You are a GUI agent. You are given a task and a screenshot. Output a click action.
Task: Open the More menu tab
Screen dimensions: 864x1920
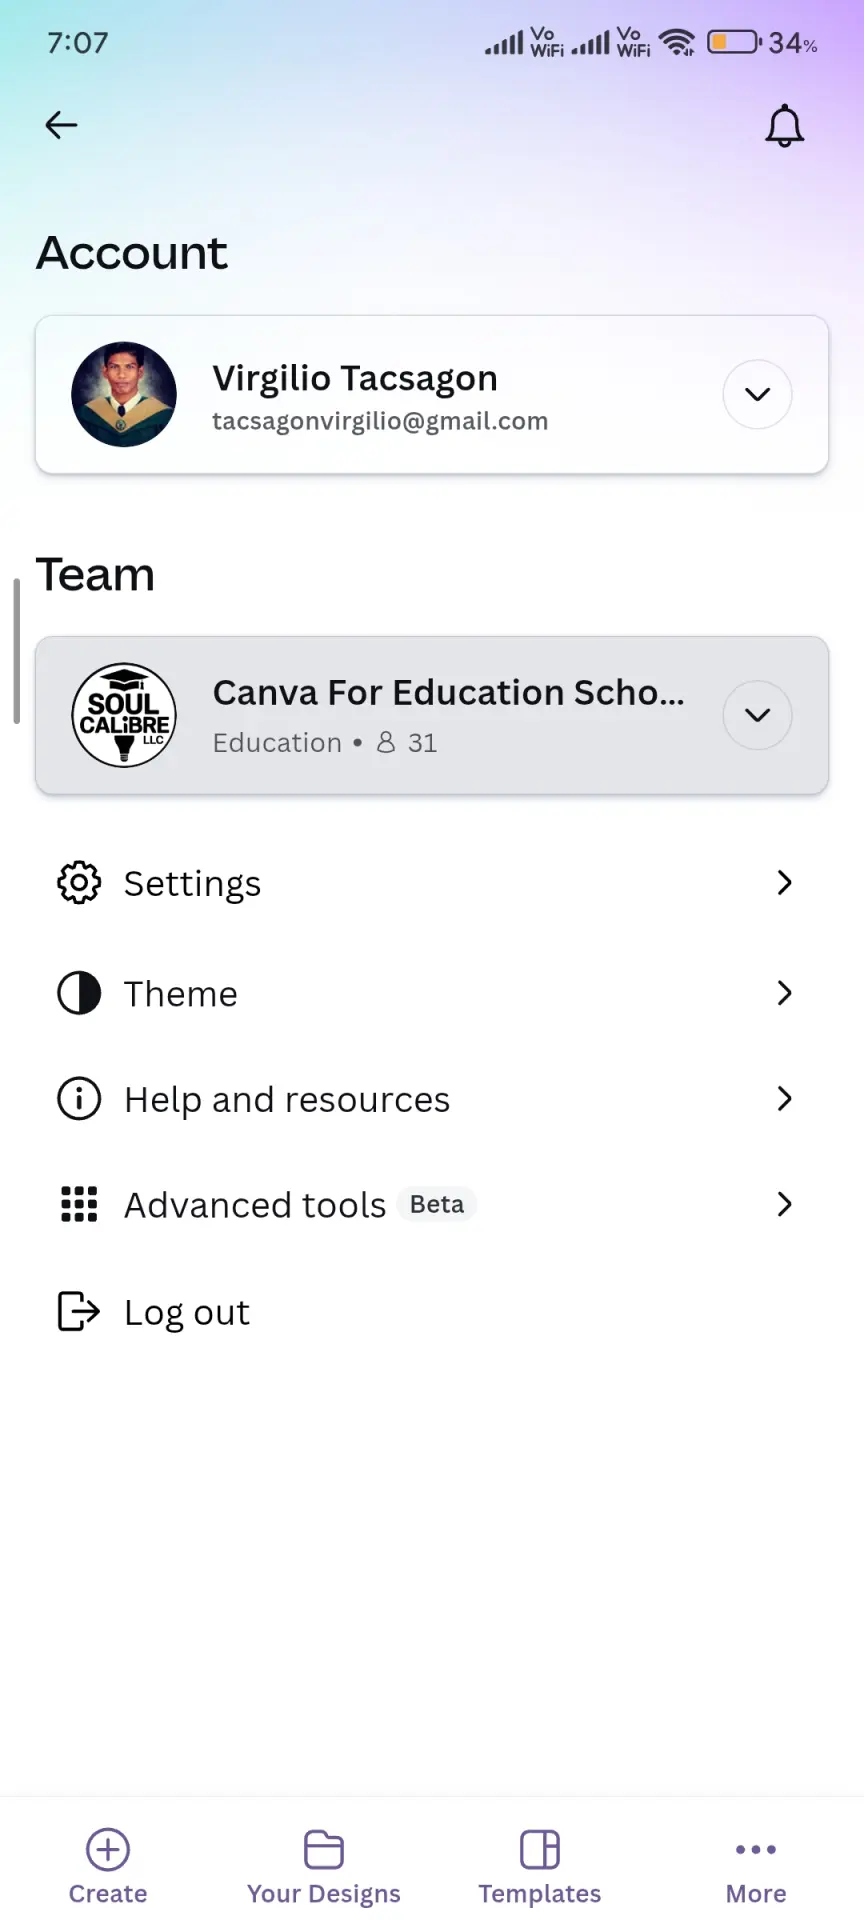[756, 1867]
